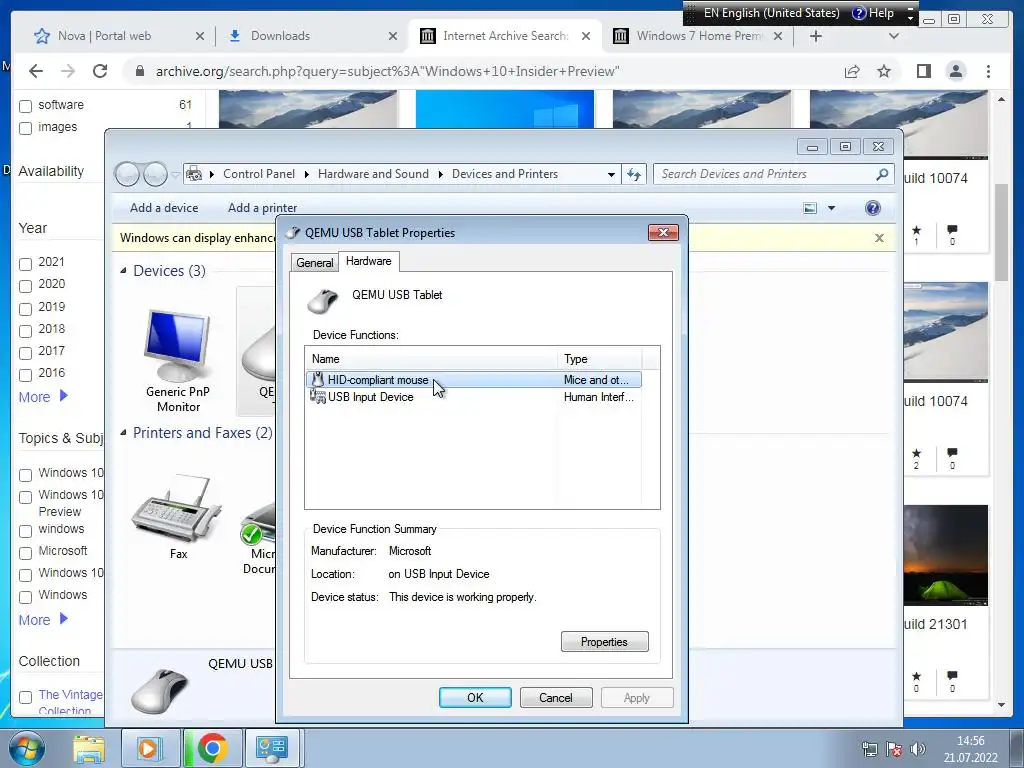This screenshot has width=1024, height=768.
Task: Close the Internet Archive Search tab
Action: point(586,36)
